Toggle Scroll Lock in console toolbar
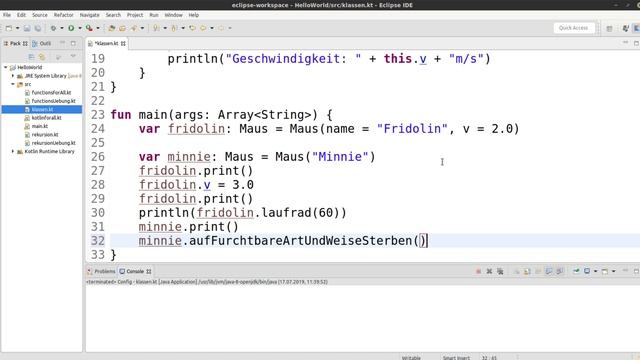Screen dimensions: 640x360 527,271
